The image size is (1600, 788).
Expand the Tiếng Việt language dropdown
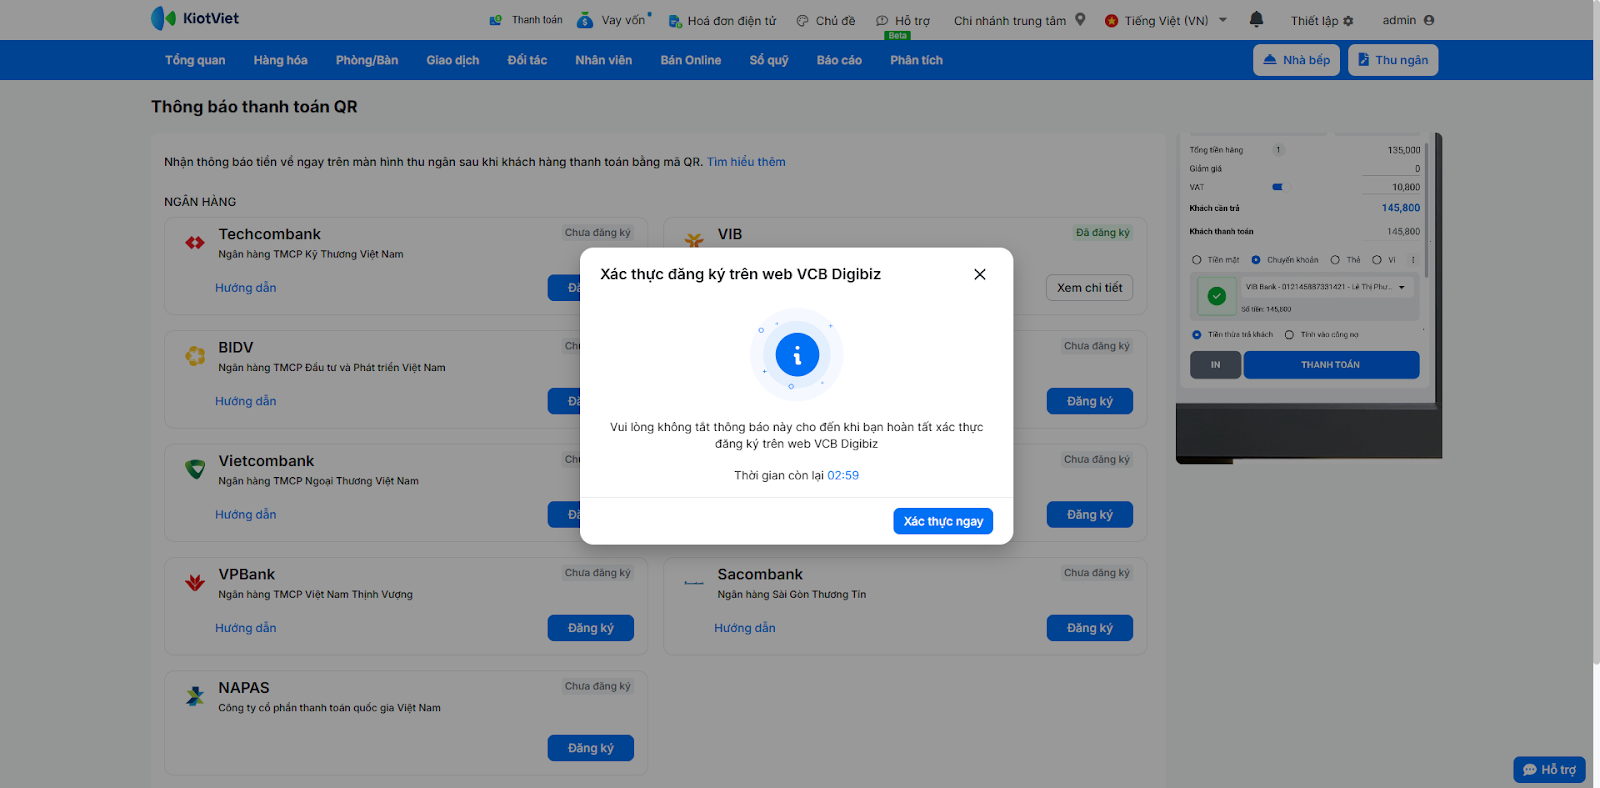click(1223, 20)
